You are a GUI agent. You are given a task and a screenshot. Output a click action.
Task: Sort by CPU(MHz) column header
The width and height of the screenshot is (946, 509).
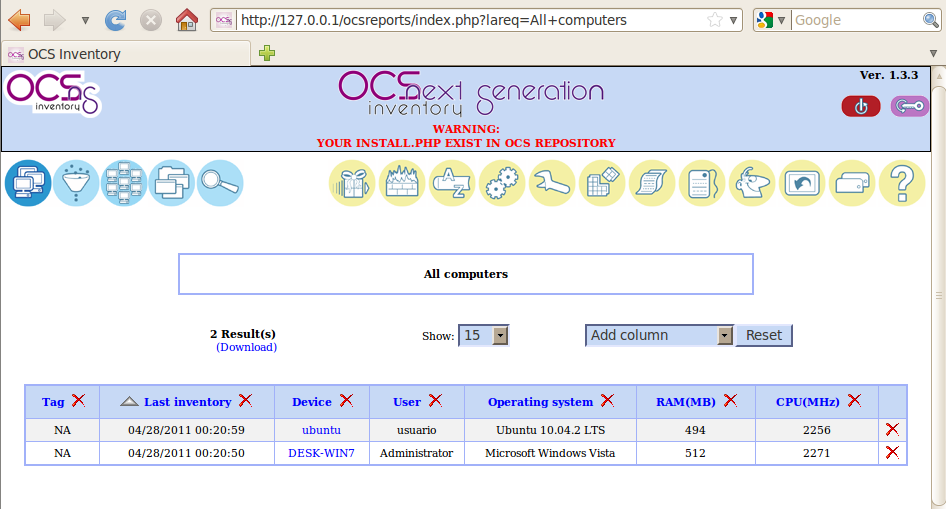tap(808, 402)
